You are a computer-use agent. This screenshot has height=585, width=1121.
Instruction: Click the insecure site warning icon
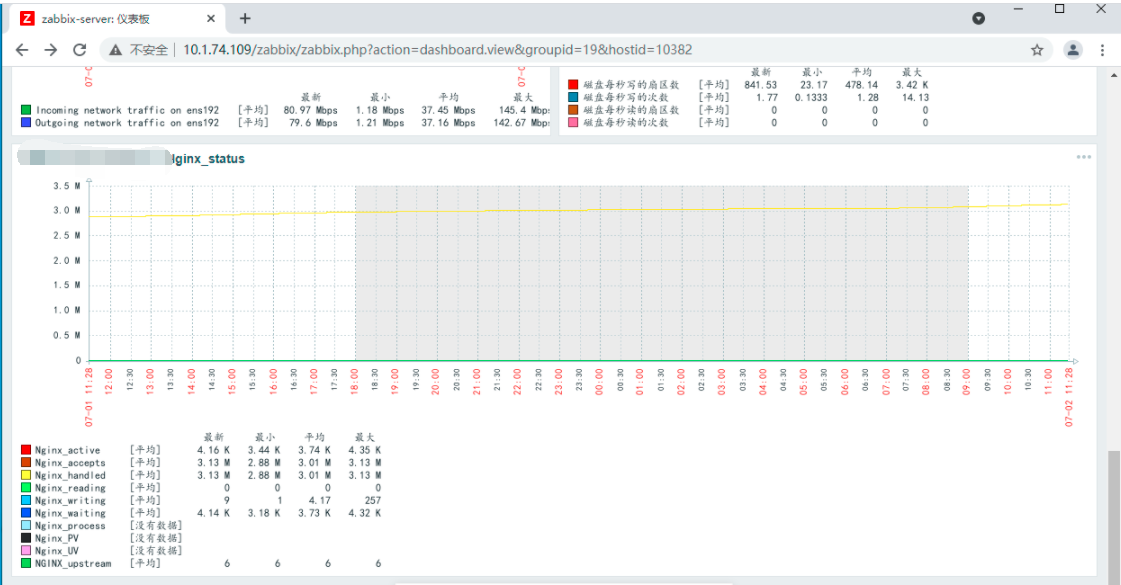point(115,50)
